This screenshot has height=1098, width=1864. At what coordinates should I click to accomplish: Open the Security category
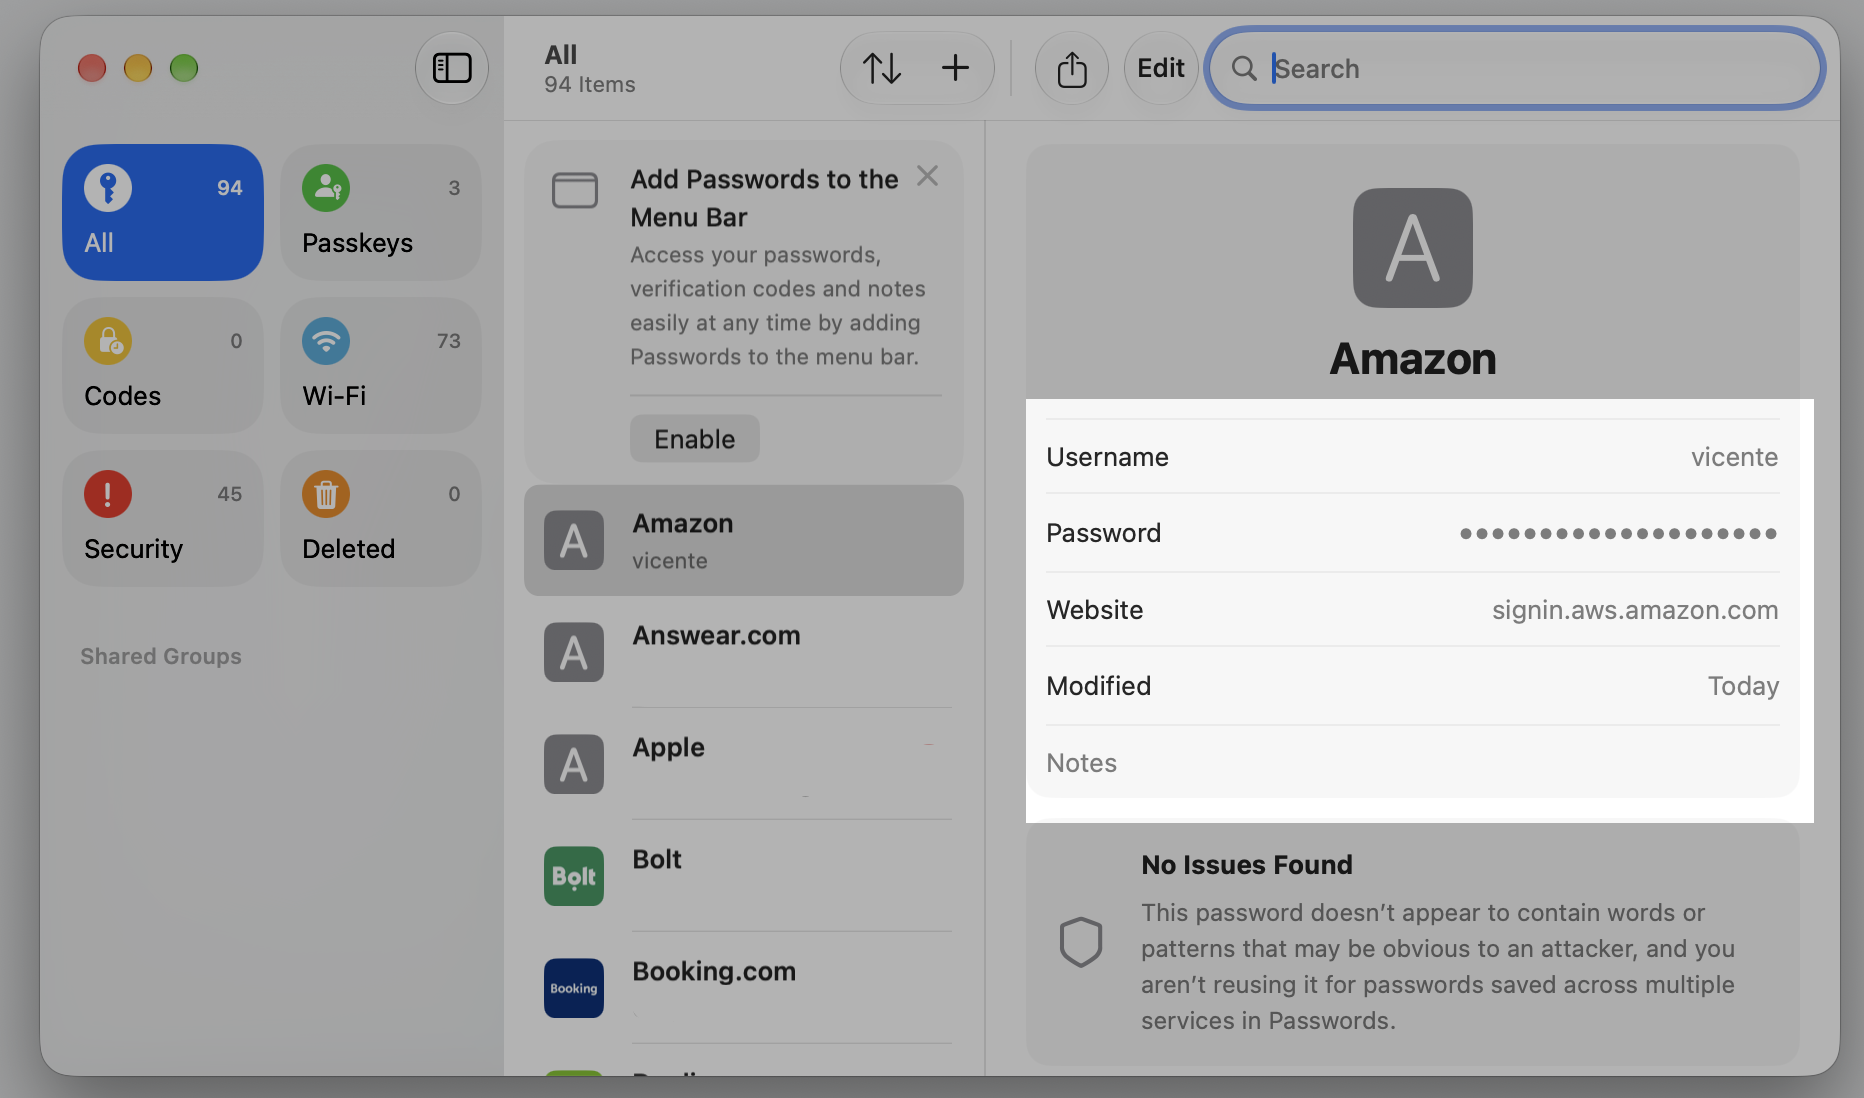point(163,518)
